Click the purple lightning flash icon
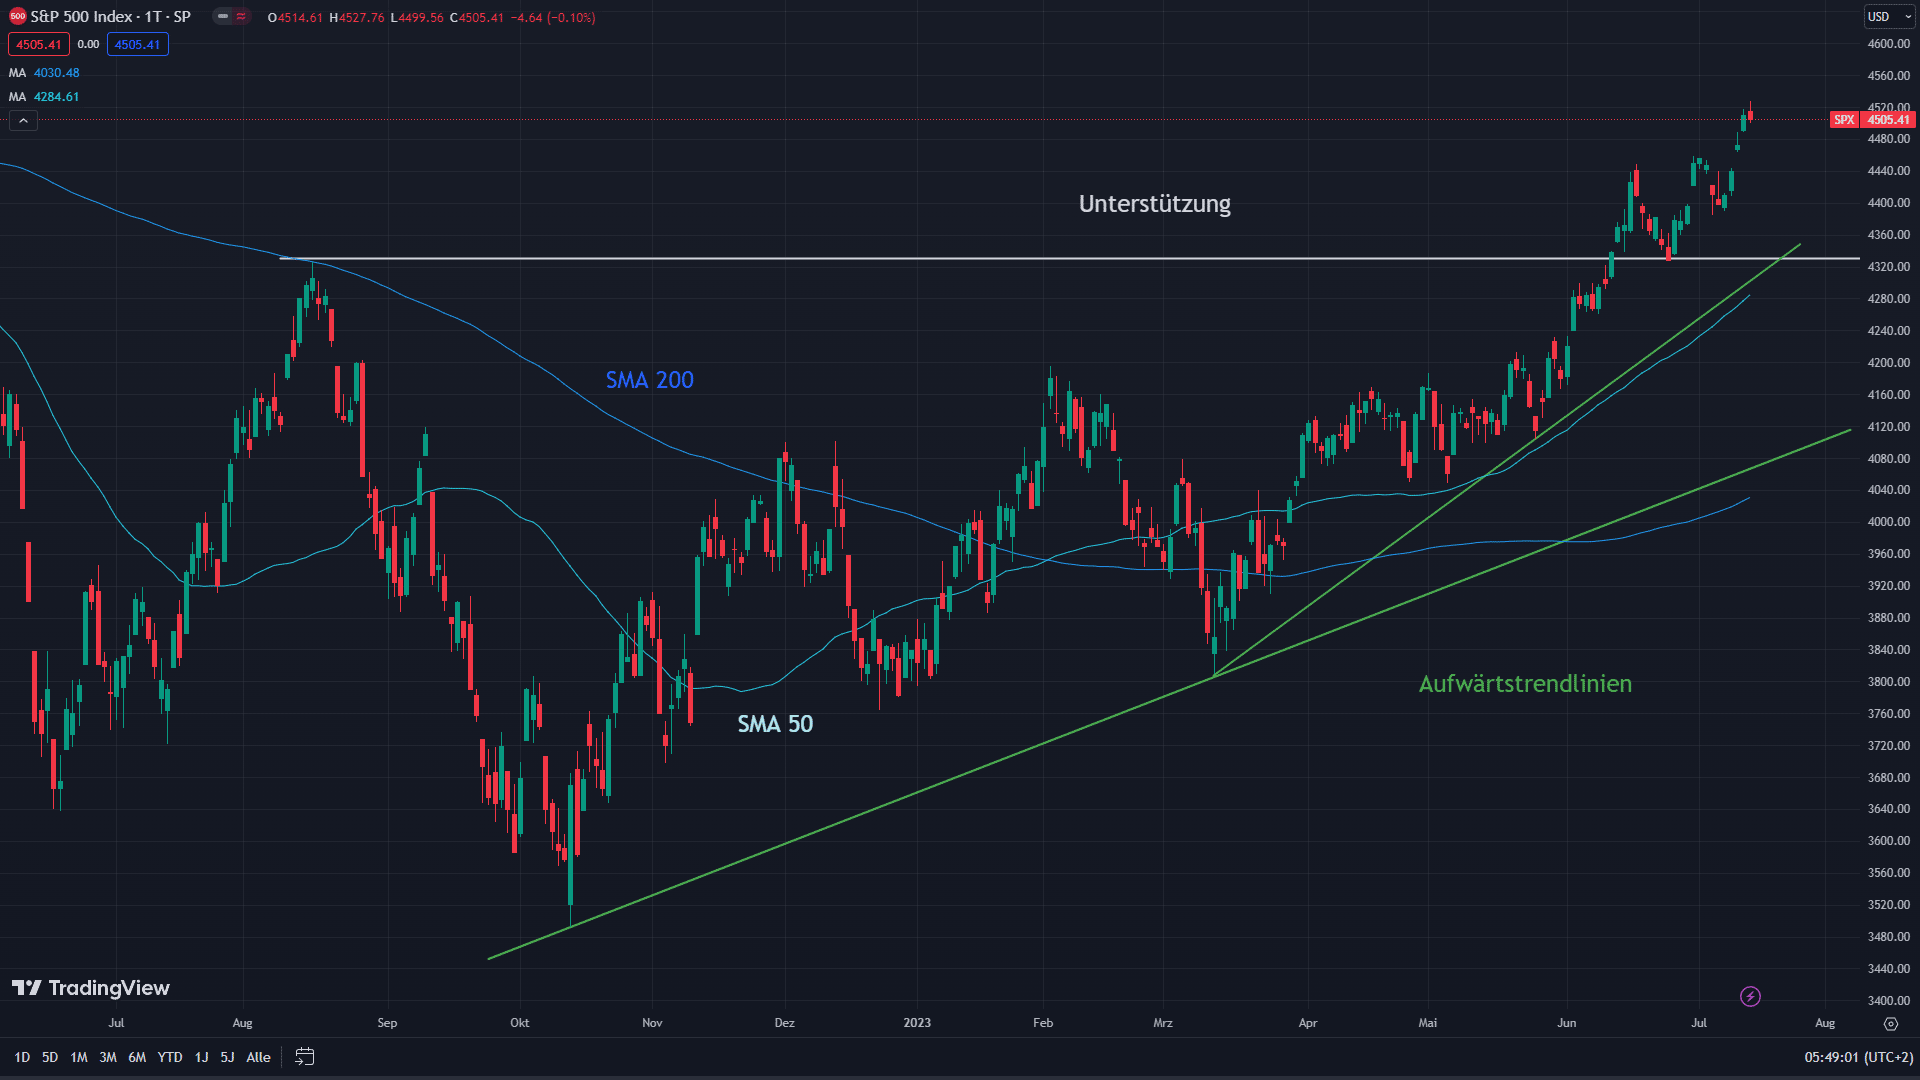Image resolution: width=1920 pixels, height=1080 pixels. point(1750,996)
